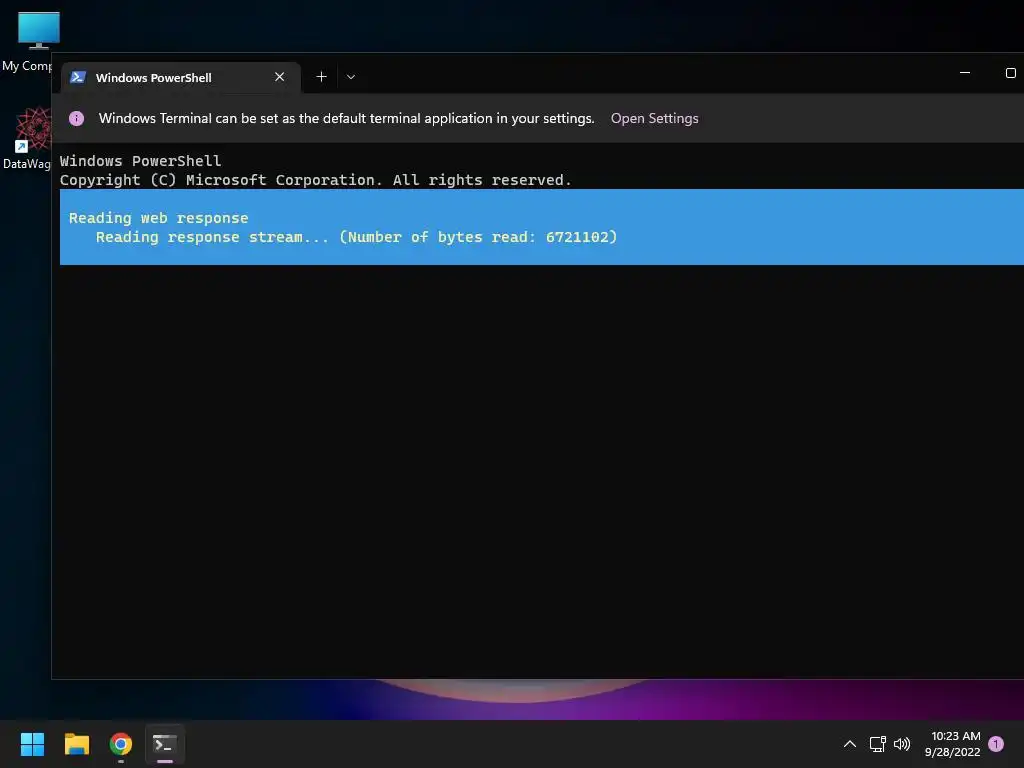
Task: Click the "Reading web response" text
Action: point(159,218)
